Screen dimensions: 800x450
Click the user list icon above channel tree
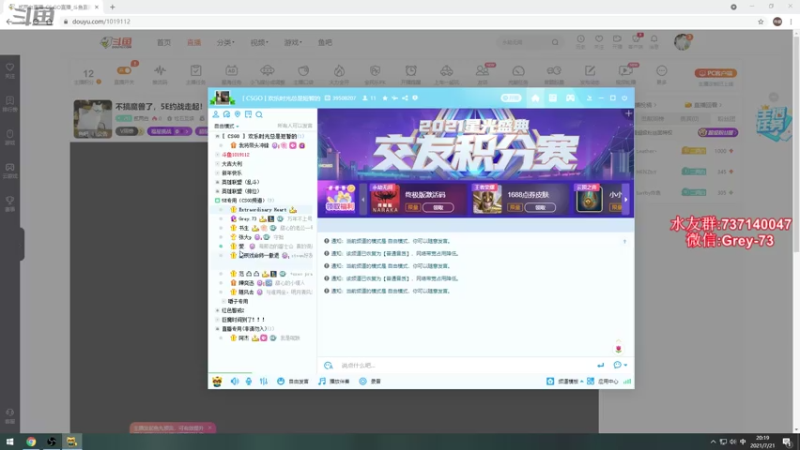click(216, 114)
